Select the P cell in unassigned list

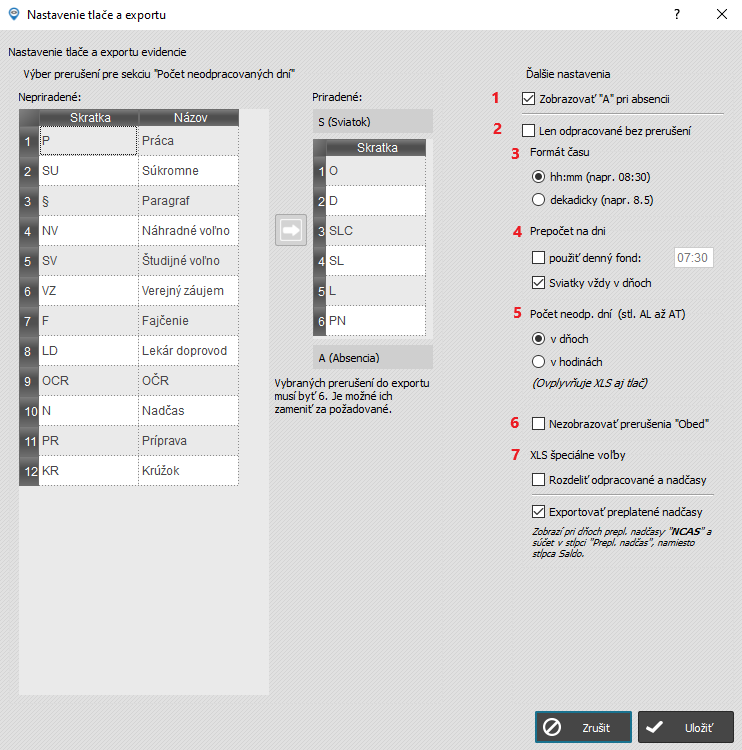(89, 141)
